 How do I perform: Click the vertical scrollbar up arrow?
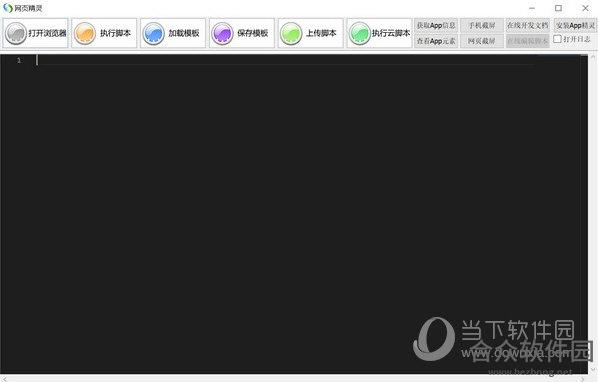593,57
